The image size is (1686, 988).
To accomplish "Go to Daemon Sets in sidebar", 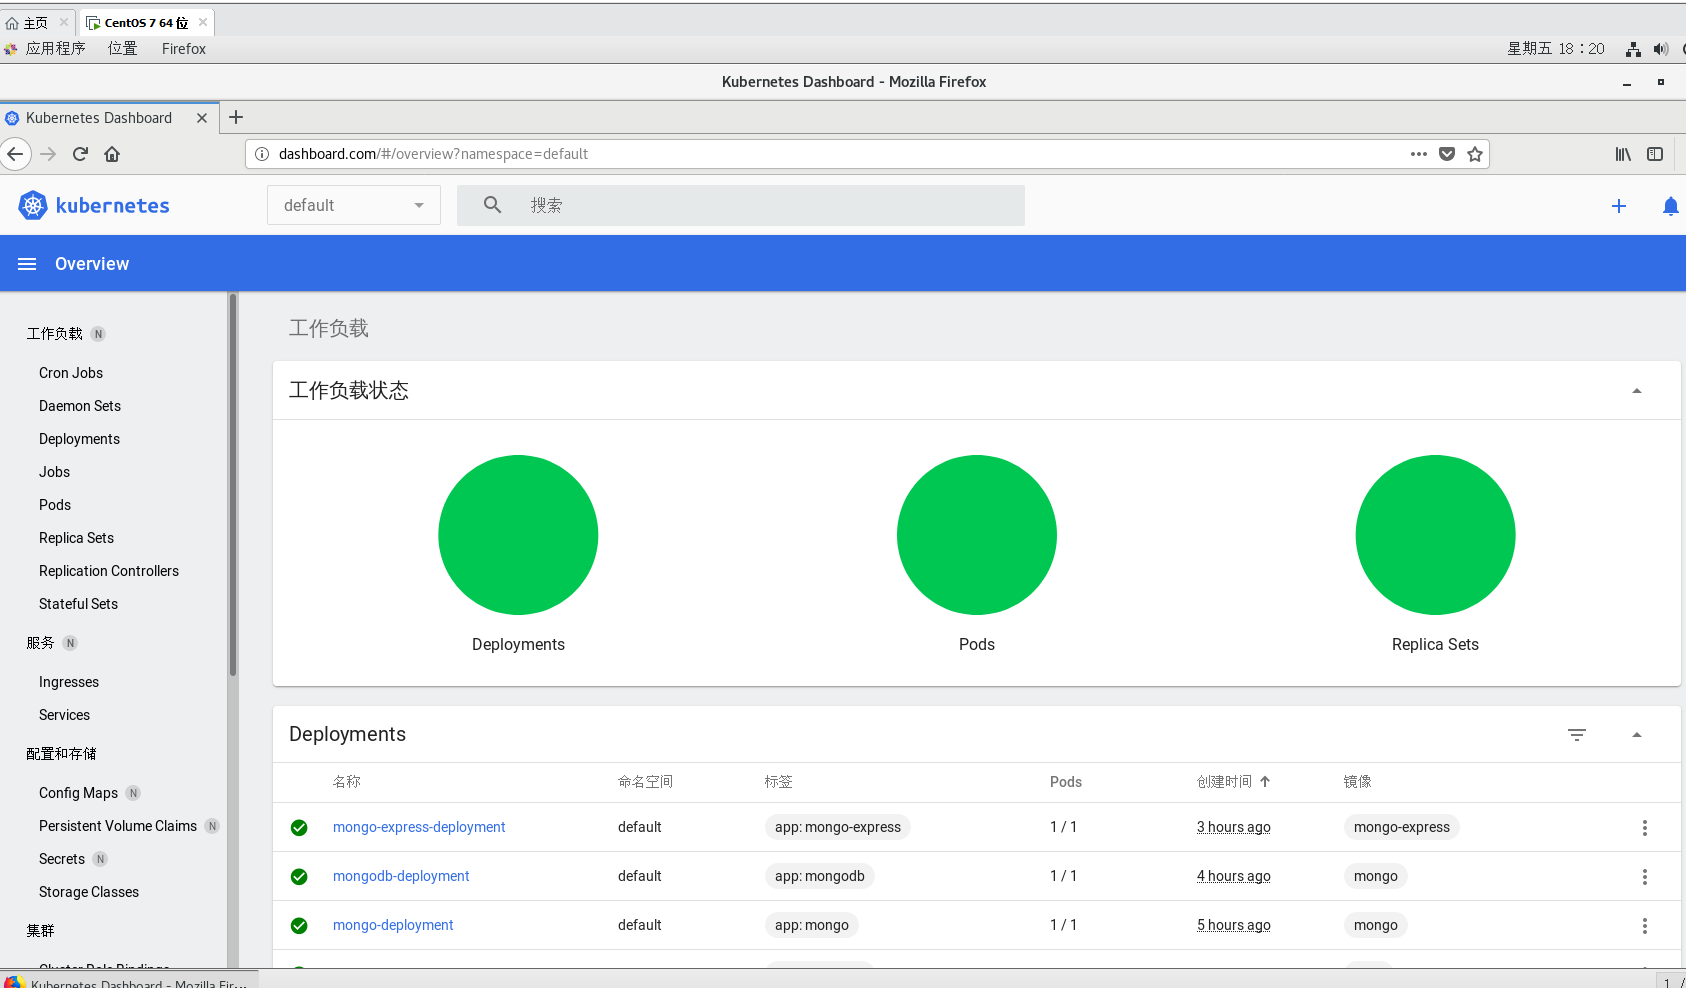I will pyautogui.click(x=80, y=406).
